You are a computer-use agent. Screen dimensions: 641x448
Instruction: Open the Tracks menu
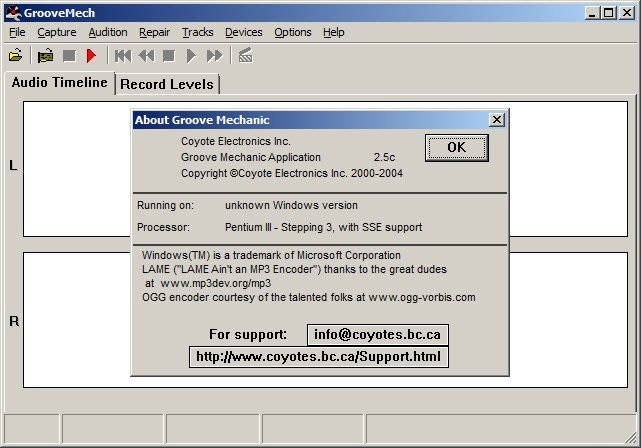click(x=198, y=32)
